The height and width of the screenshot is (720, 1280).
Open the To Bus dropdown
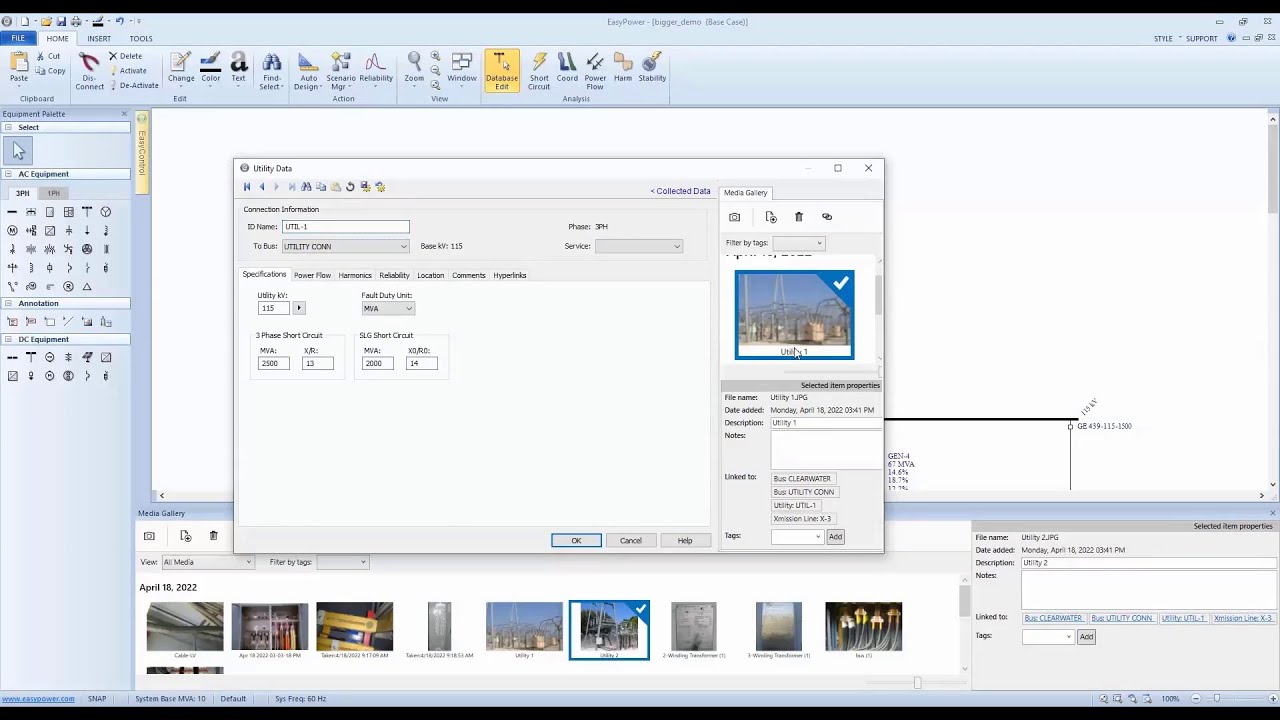(403, 247)
